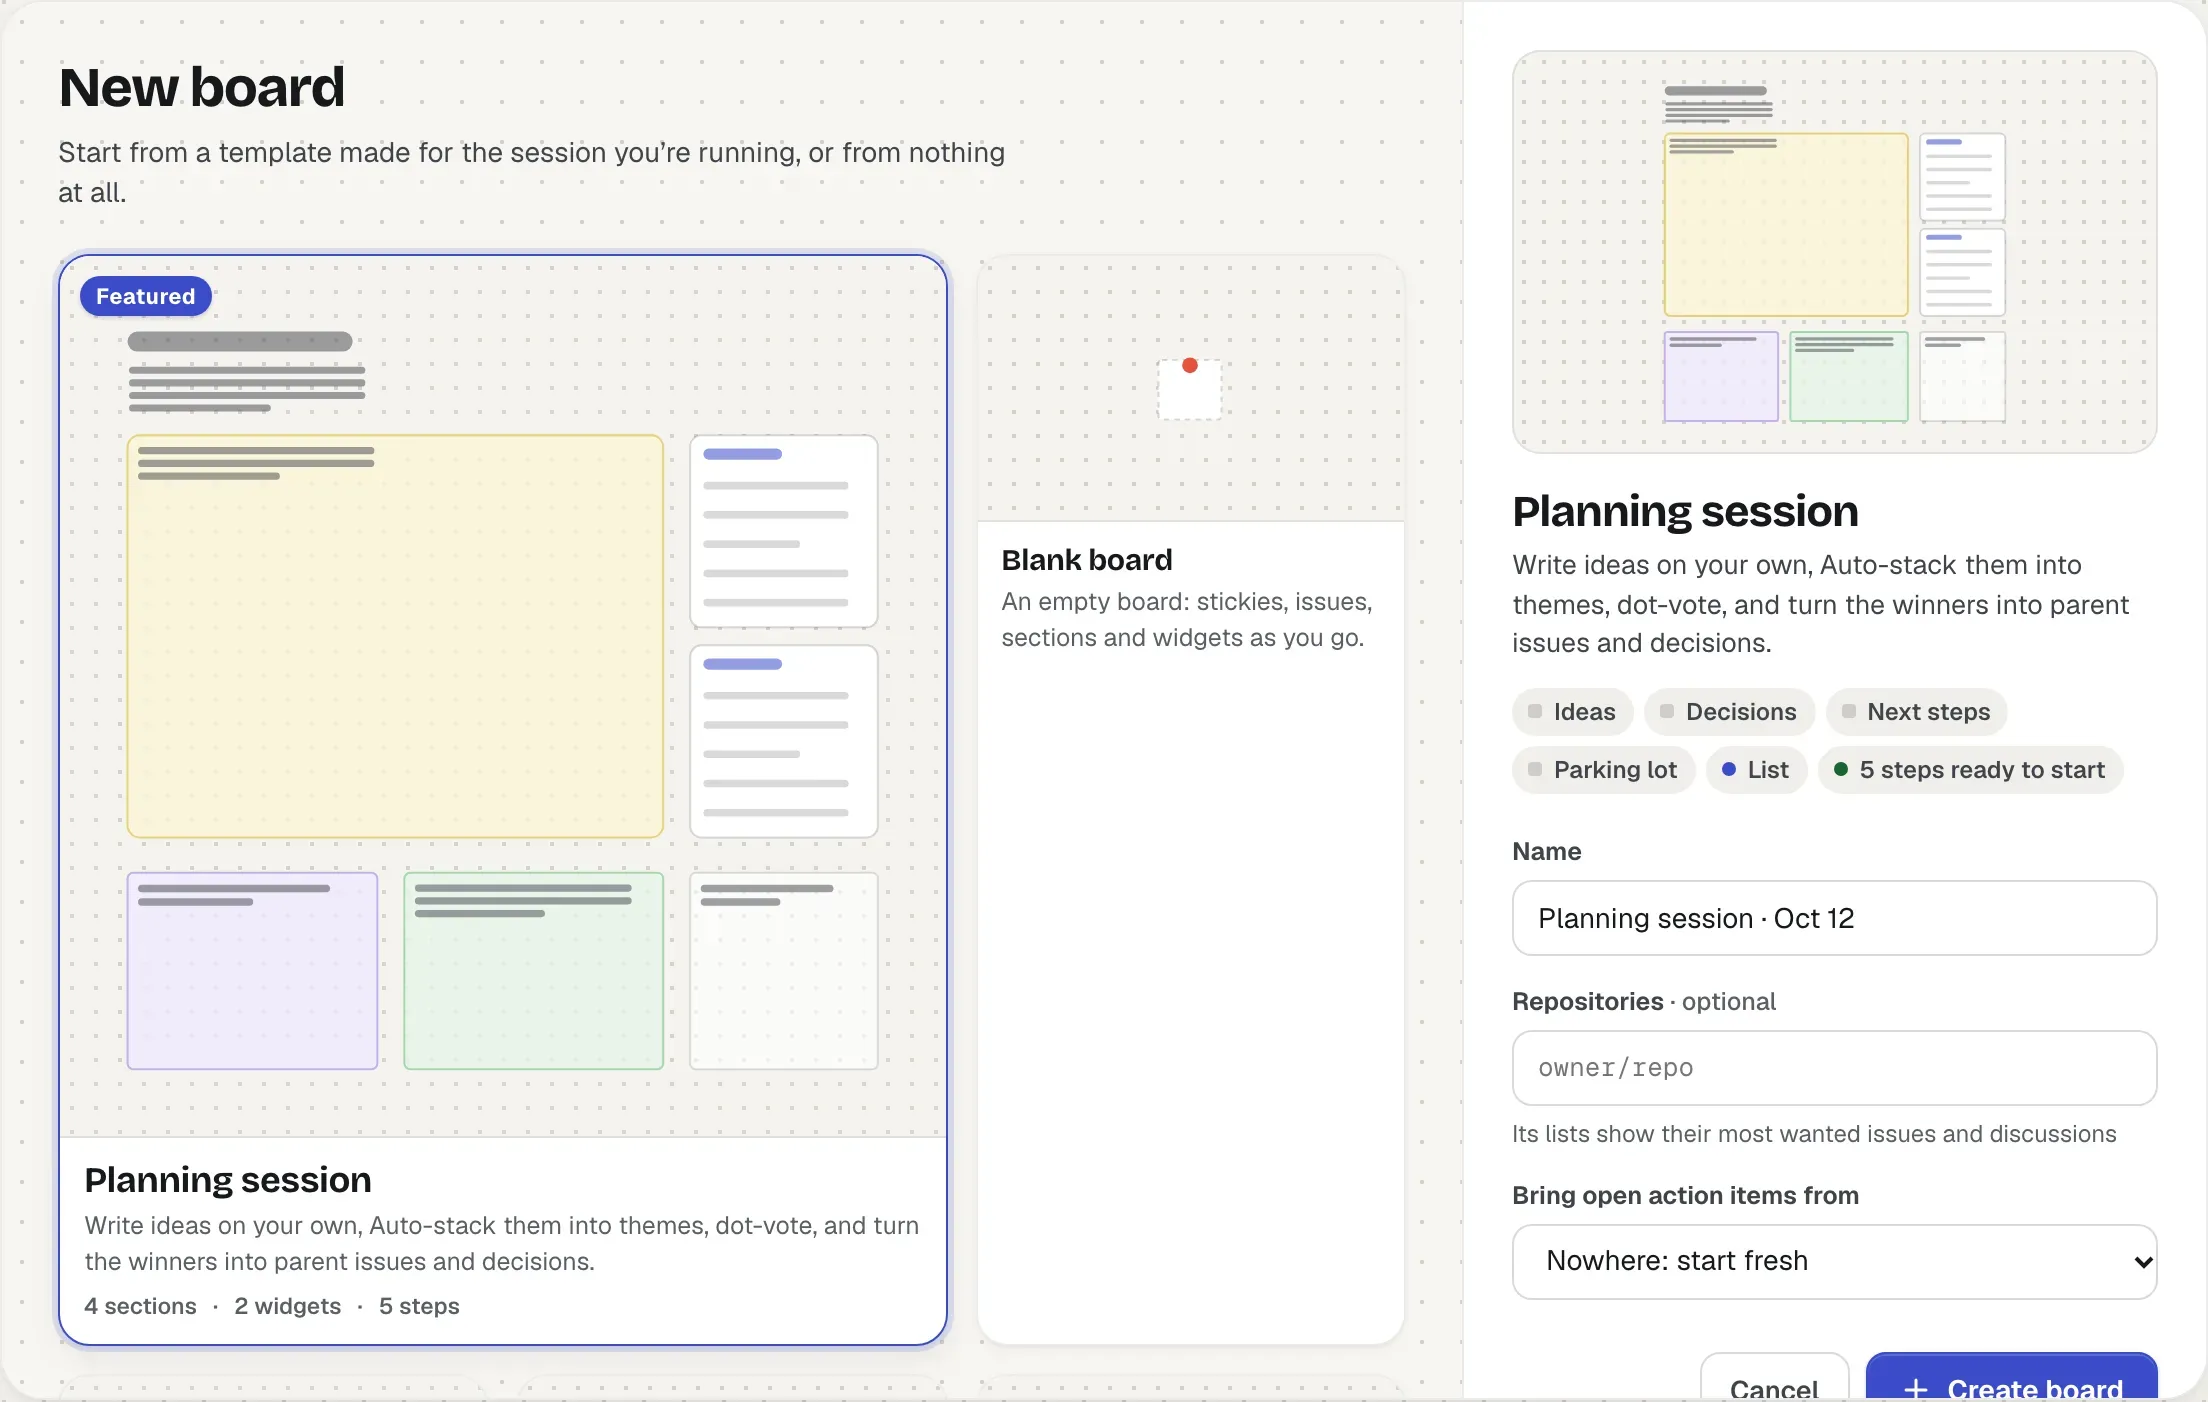Click the Parking lot section chip
The height and width of the screenshot is (1402, 2208).
tap(1603, 770)
